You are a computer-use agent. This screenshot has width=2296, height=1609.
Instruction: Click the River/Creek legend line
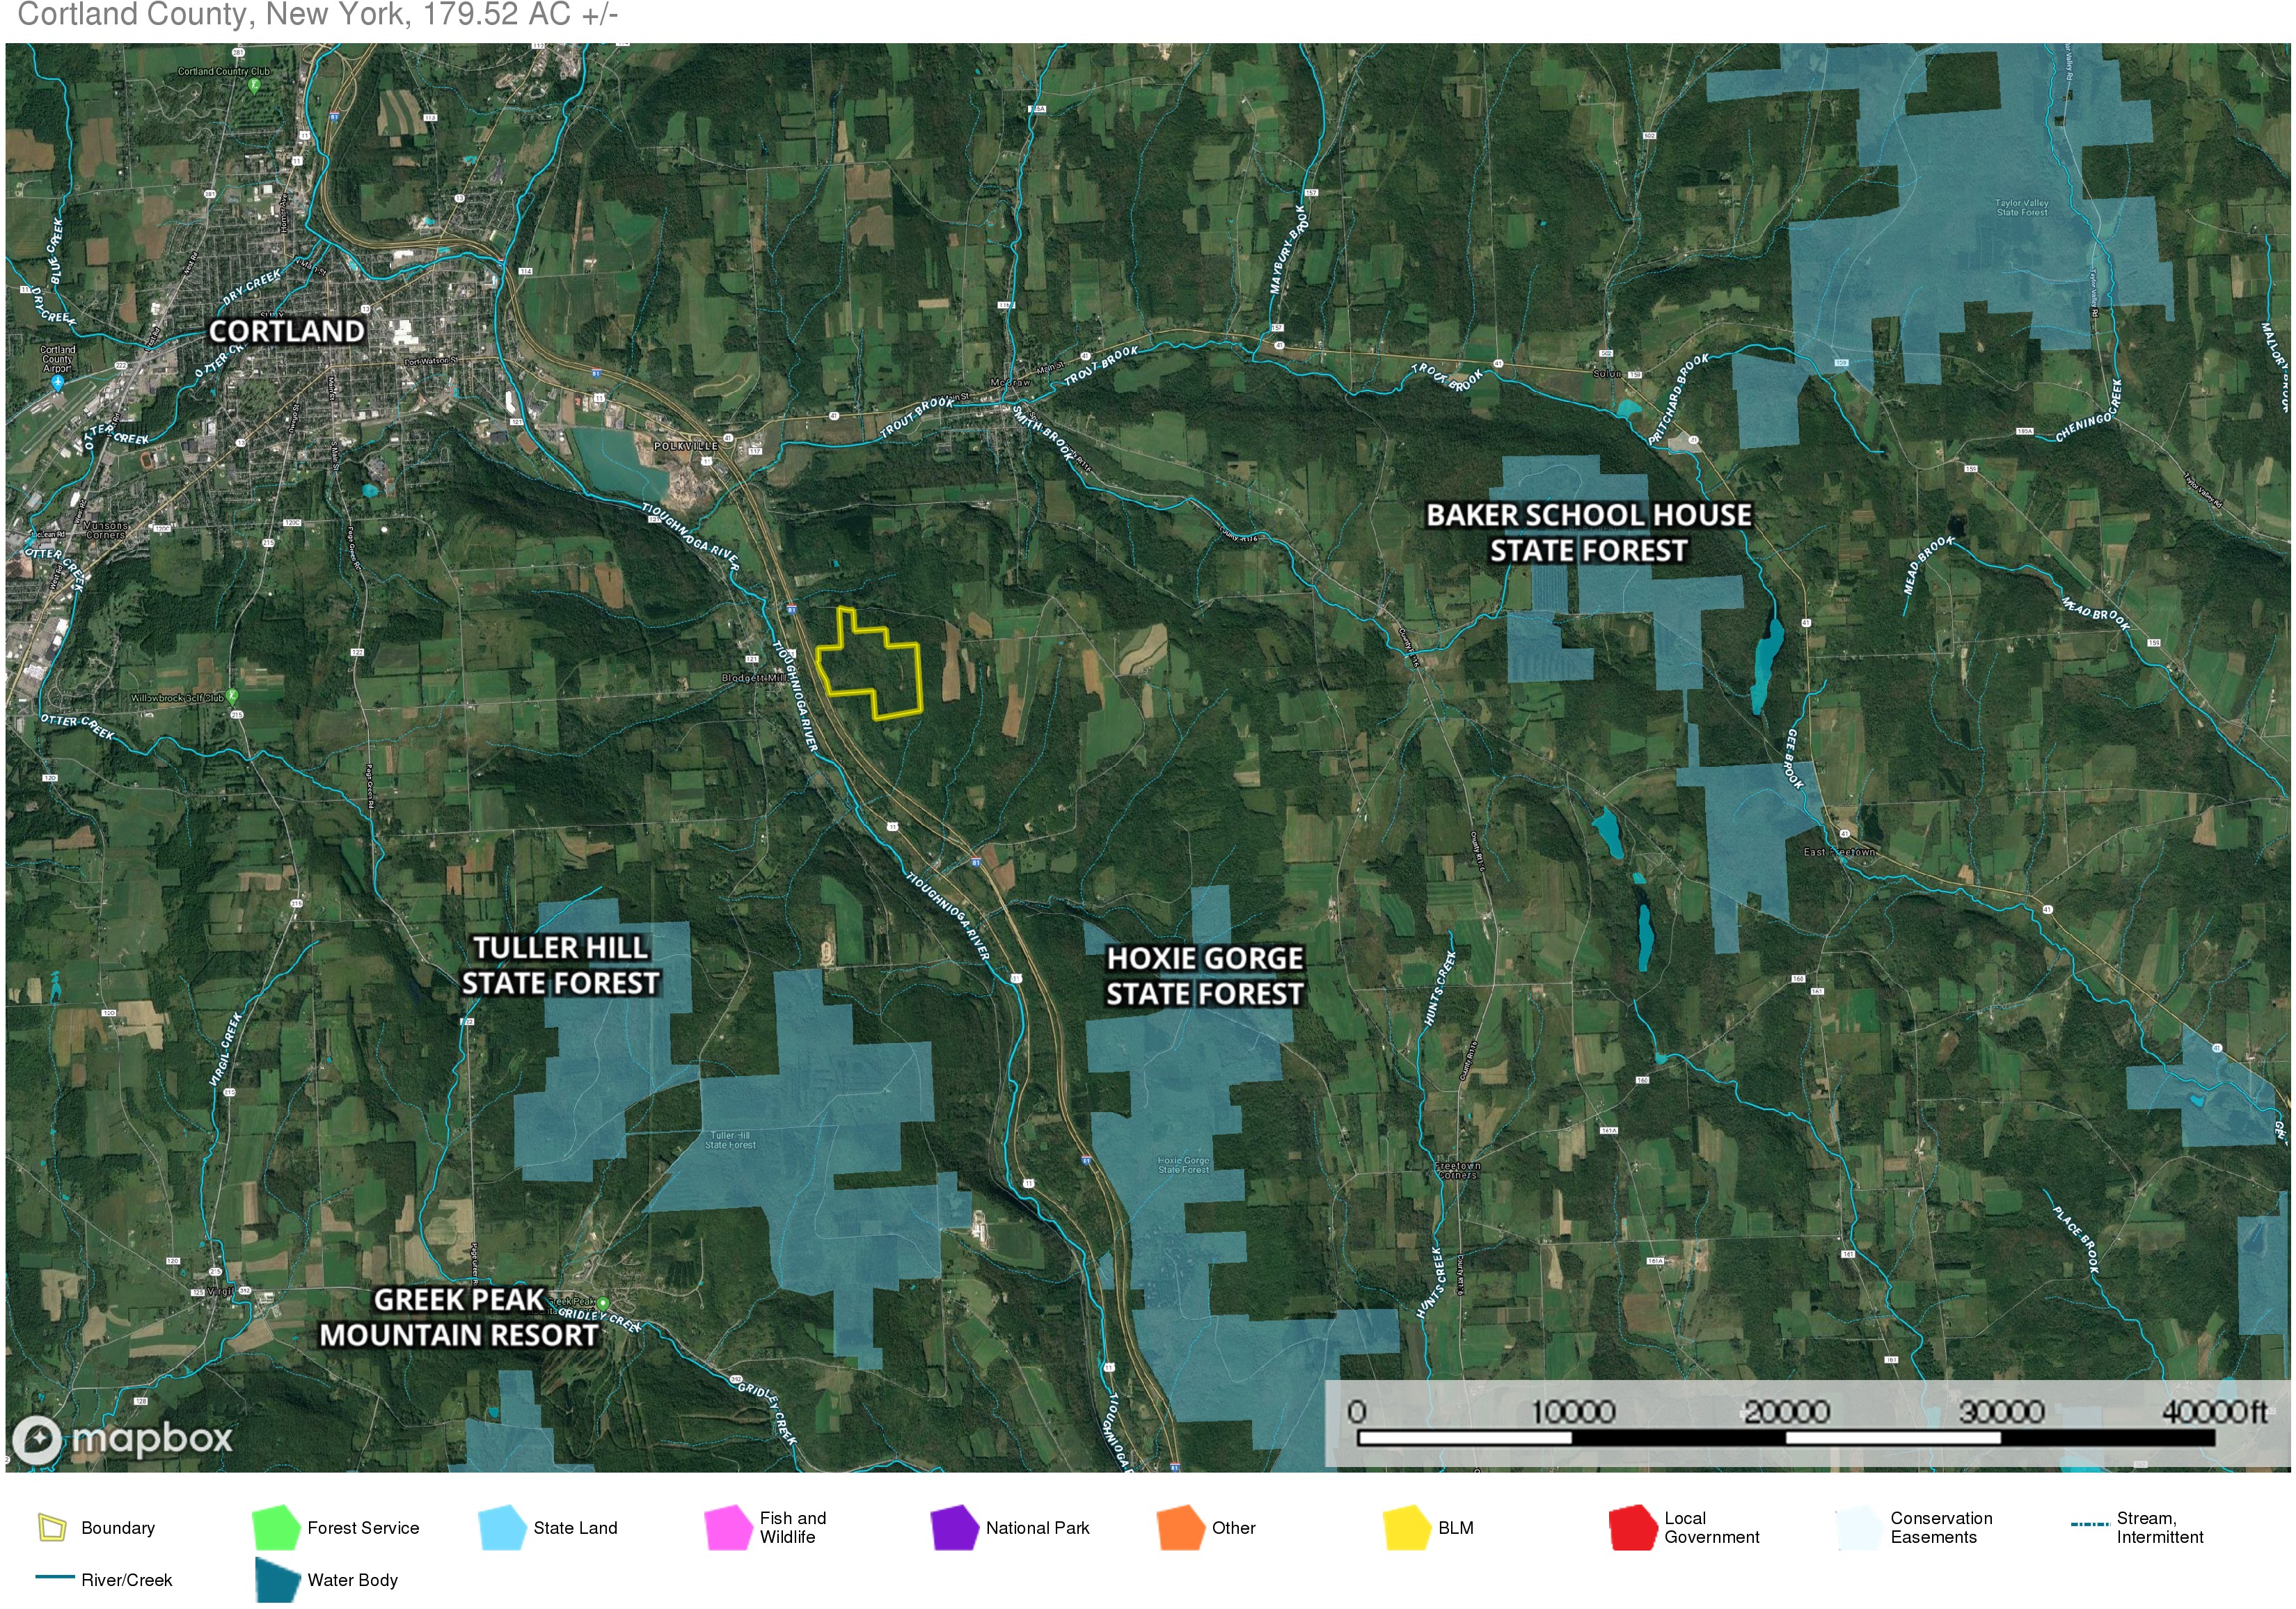pyautogui.click(x=55, y=1578)
